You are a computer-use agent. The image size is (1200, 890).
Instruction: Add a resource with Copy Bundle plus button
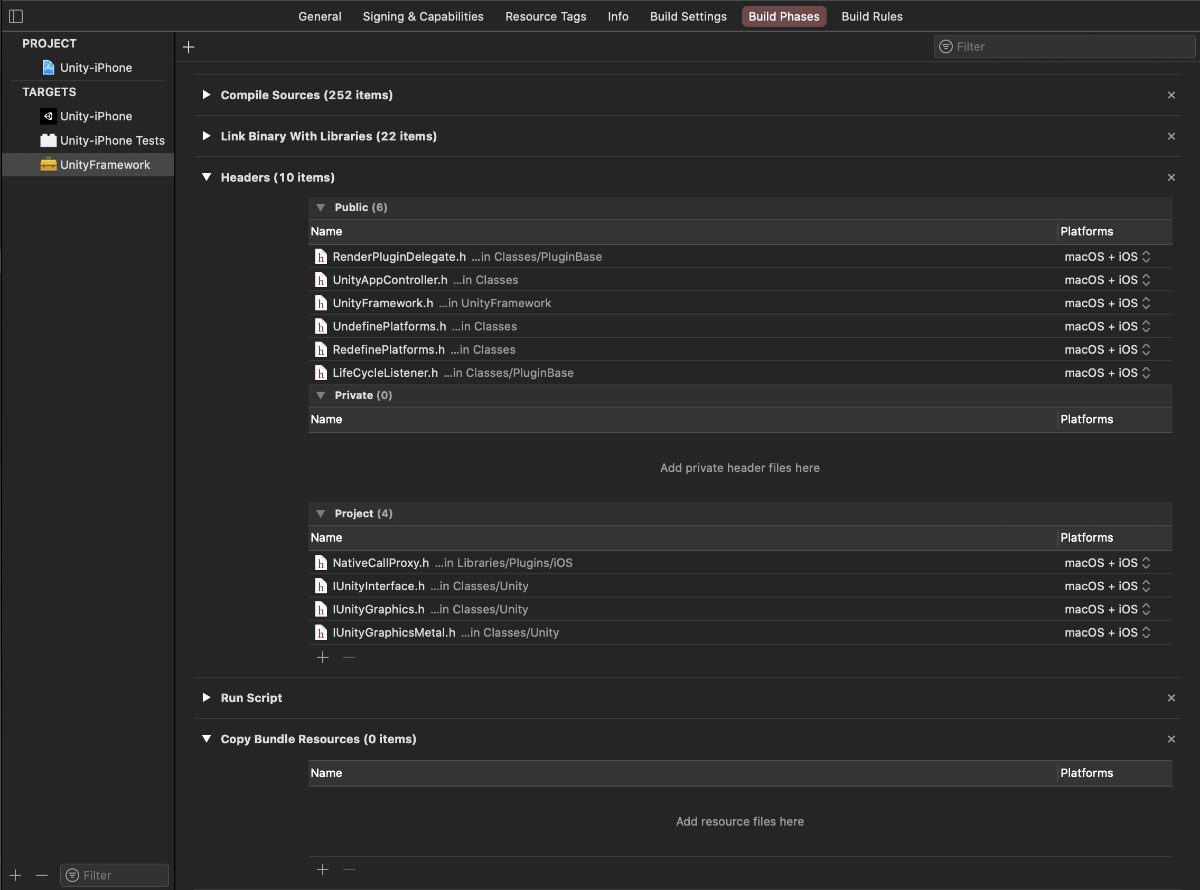[322, 869]
